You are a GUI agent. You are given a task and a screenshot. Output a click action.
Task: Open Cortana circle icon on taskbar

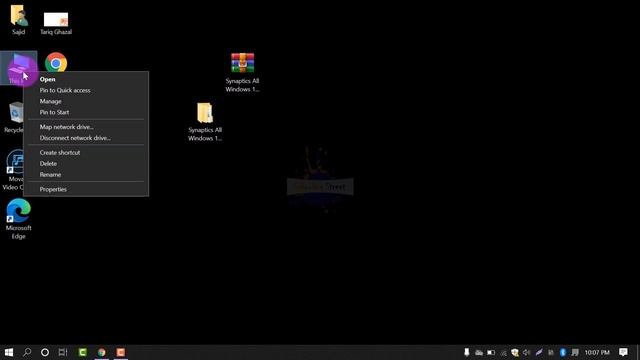[x=45, y=352]
